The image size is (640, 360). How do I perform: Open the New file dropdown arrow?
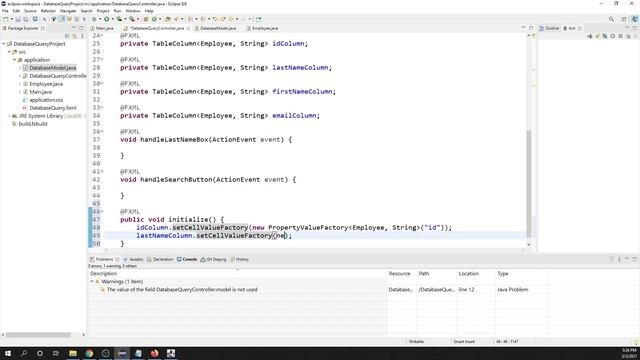click(x=11, y=19)
